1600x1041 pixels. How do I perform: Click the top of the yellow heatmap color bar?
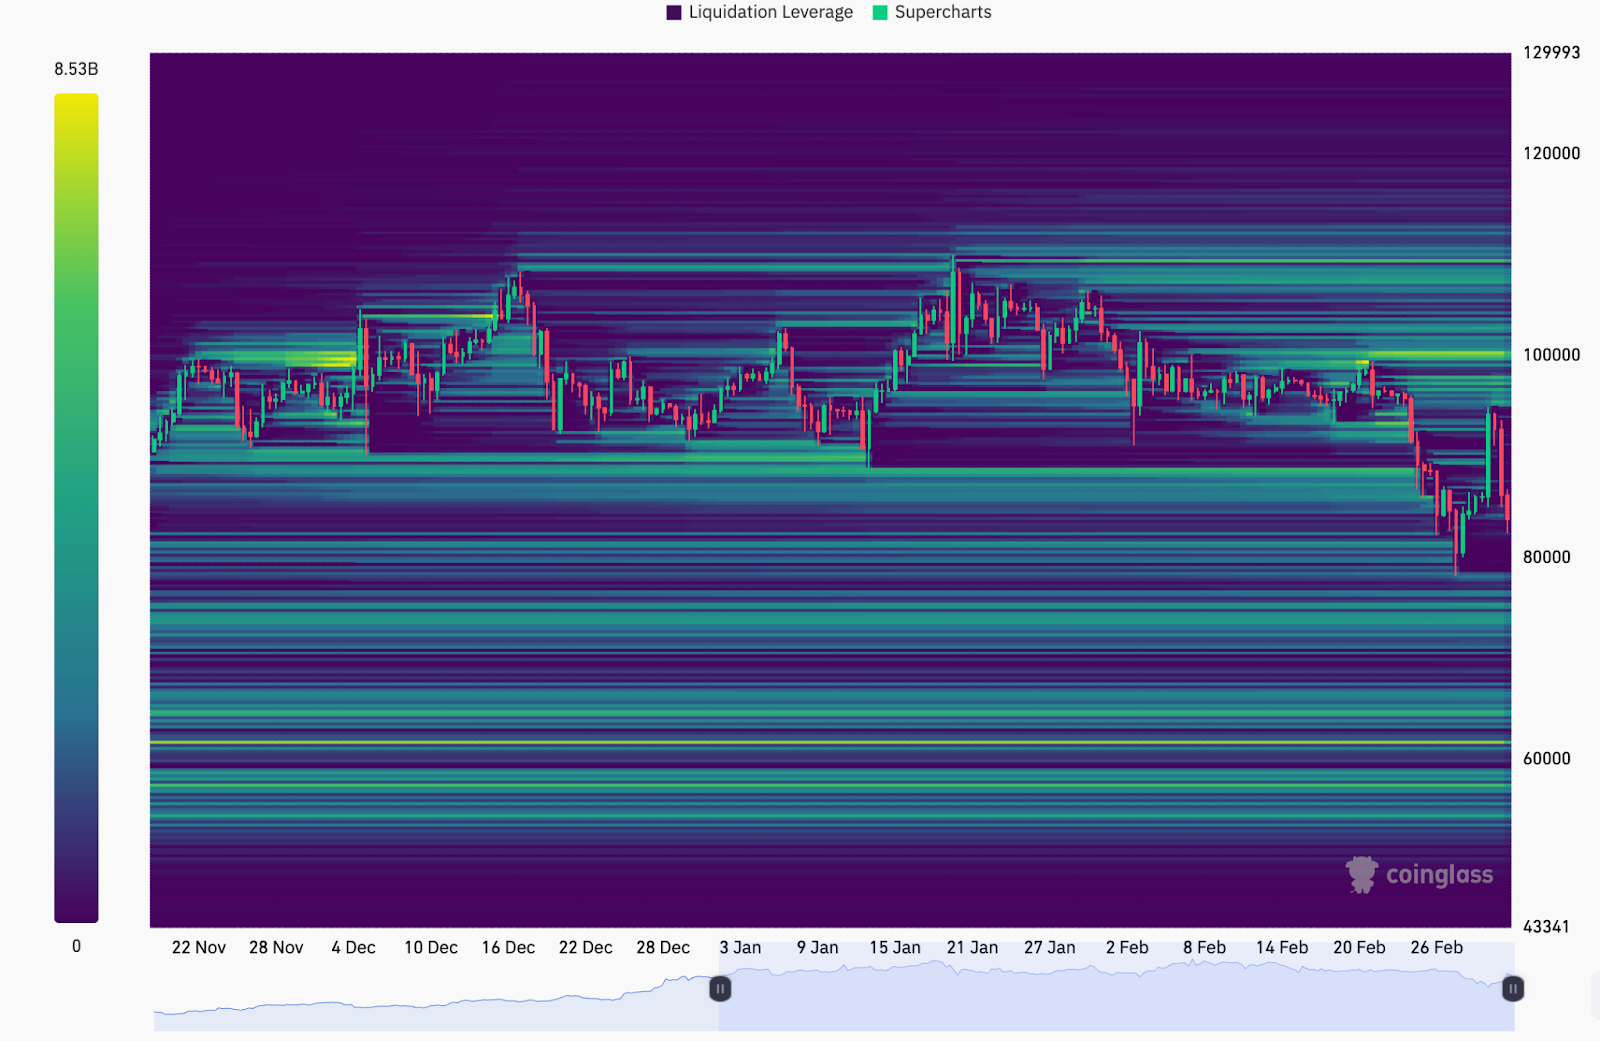76,100
